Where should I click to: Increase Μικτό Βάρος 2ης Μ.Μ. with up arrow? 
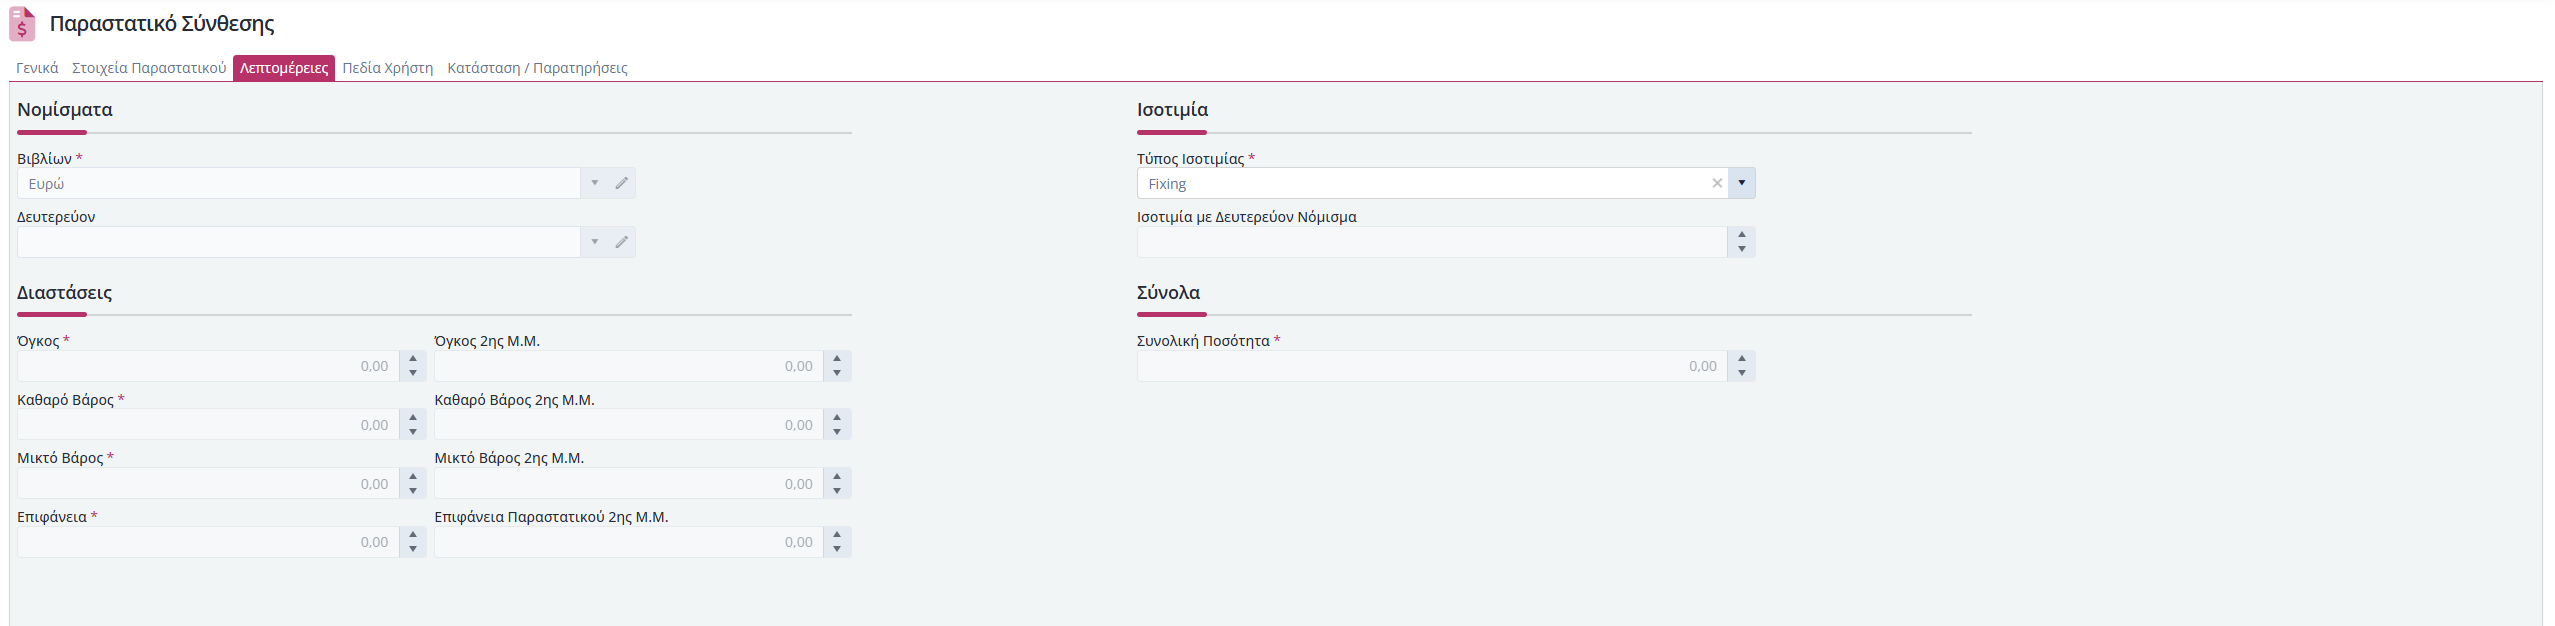(x=837, y=476)
